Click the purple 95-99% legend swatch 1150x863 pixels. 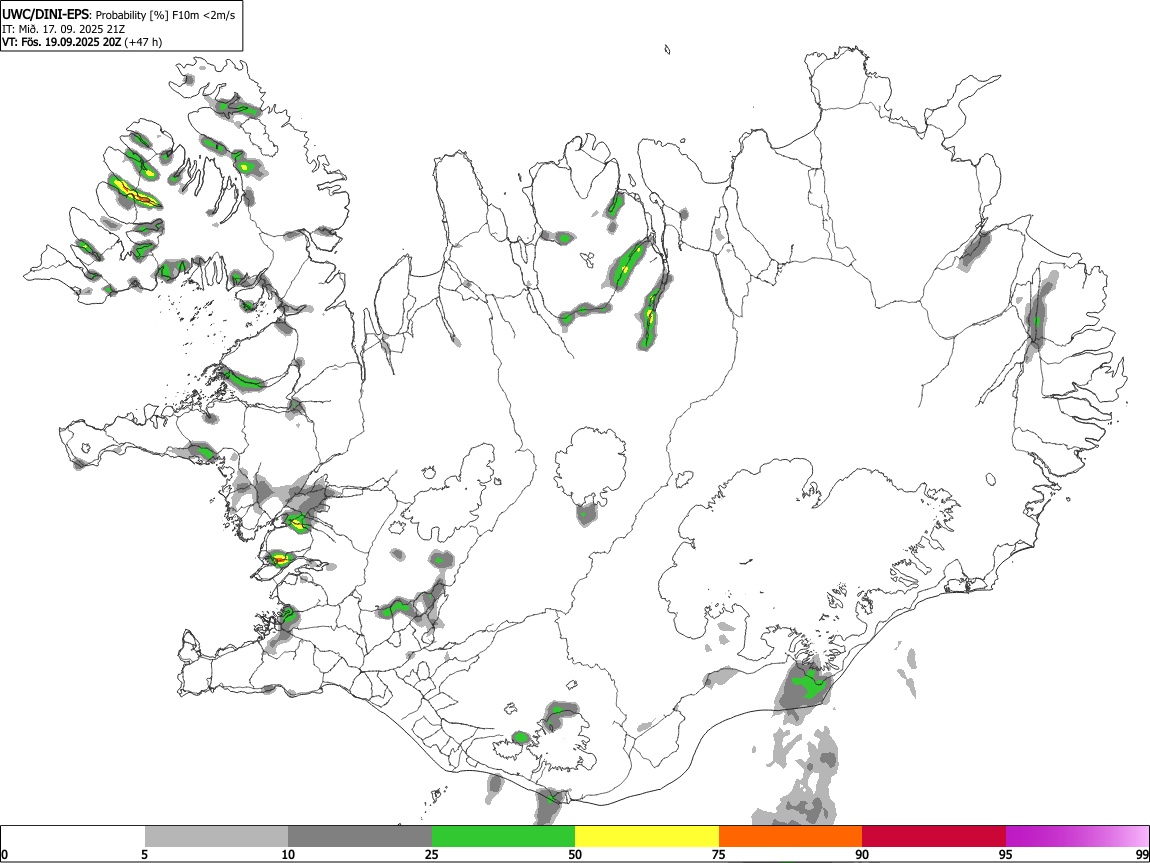click(1077, 836)
